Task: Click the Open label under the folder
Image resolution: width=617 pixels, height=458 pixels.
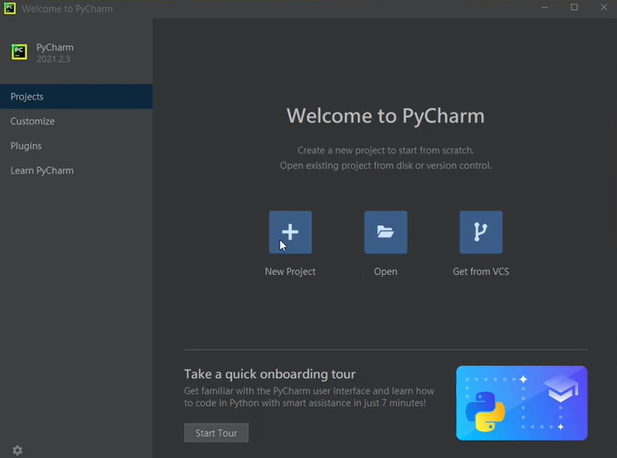Action: (x=386, y=271)
